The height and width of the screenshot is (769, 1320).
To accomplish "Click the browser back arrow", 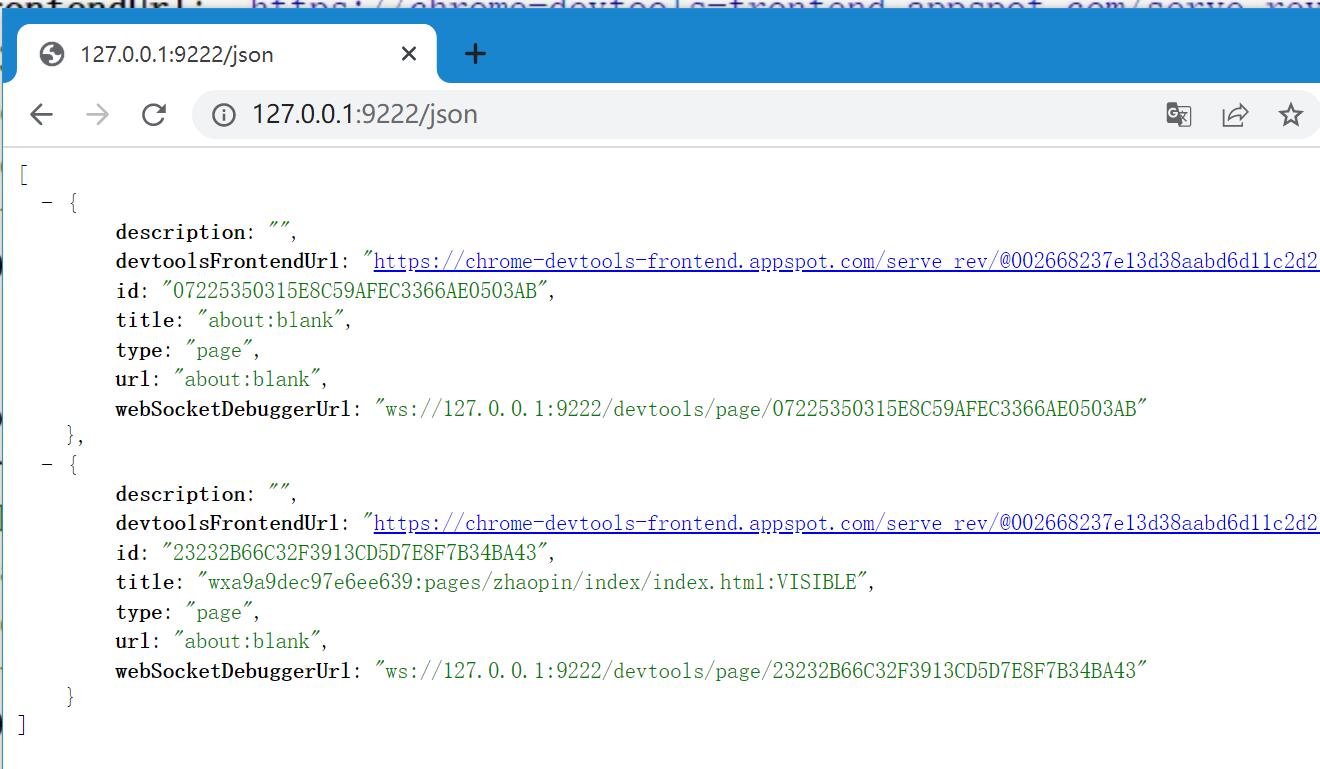I will coord(41,114).
